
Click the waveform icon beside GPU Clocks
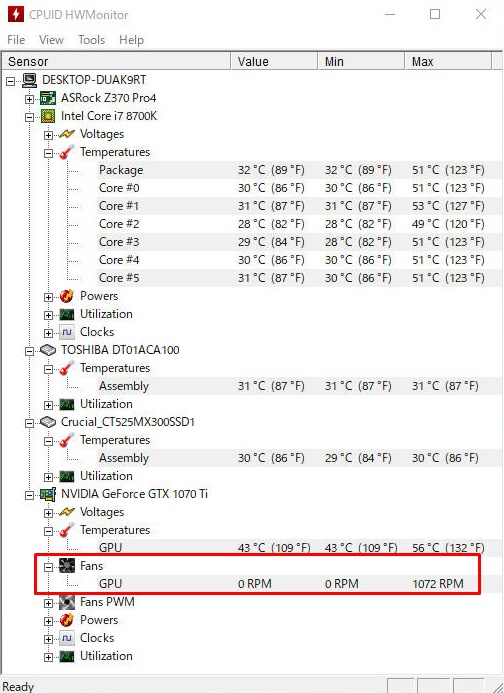(x=67, y=639)
